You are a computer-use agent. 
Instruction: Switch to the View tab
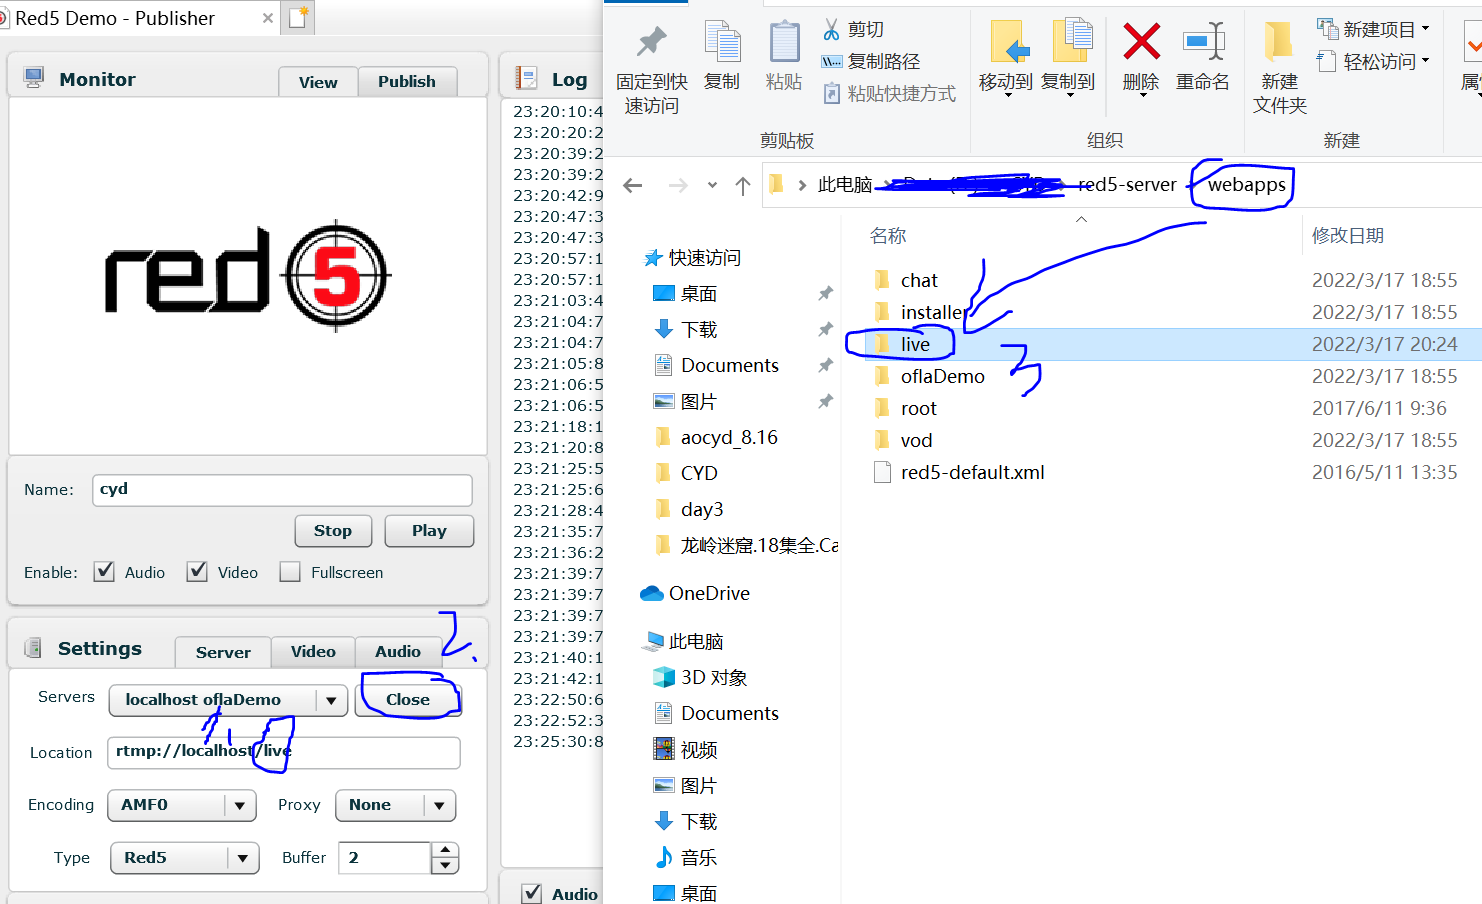pyautogui.click(x=318, y=82)
